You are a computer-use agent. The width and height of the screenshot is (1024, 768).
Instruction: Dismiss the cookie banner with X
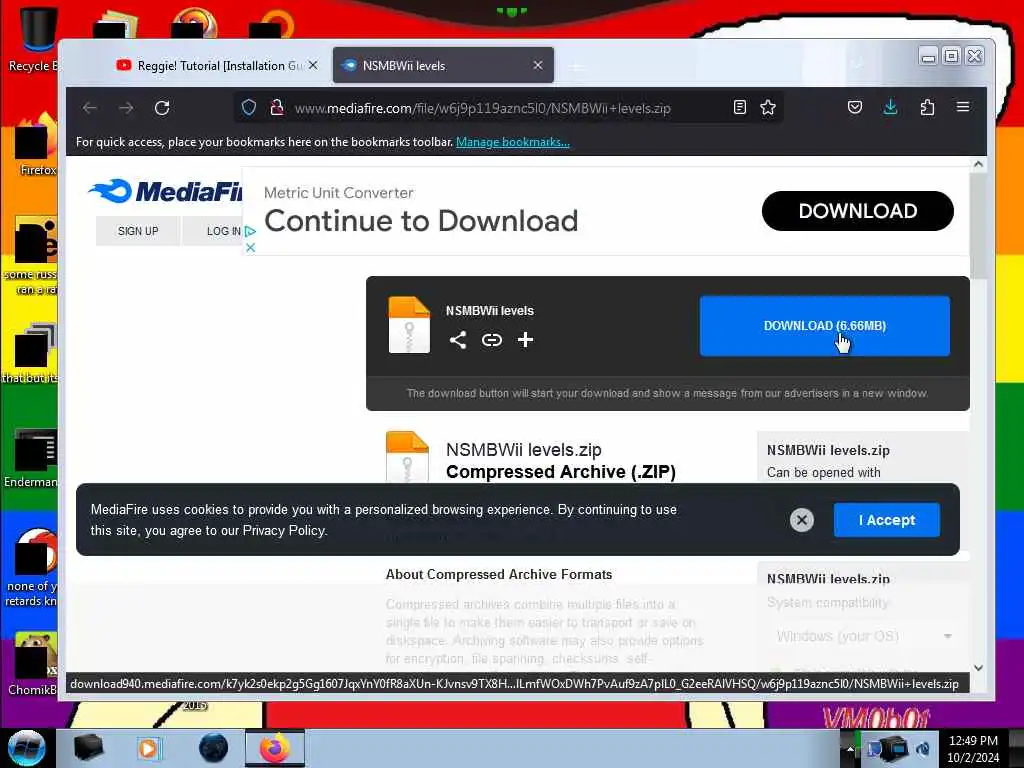802,520
